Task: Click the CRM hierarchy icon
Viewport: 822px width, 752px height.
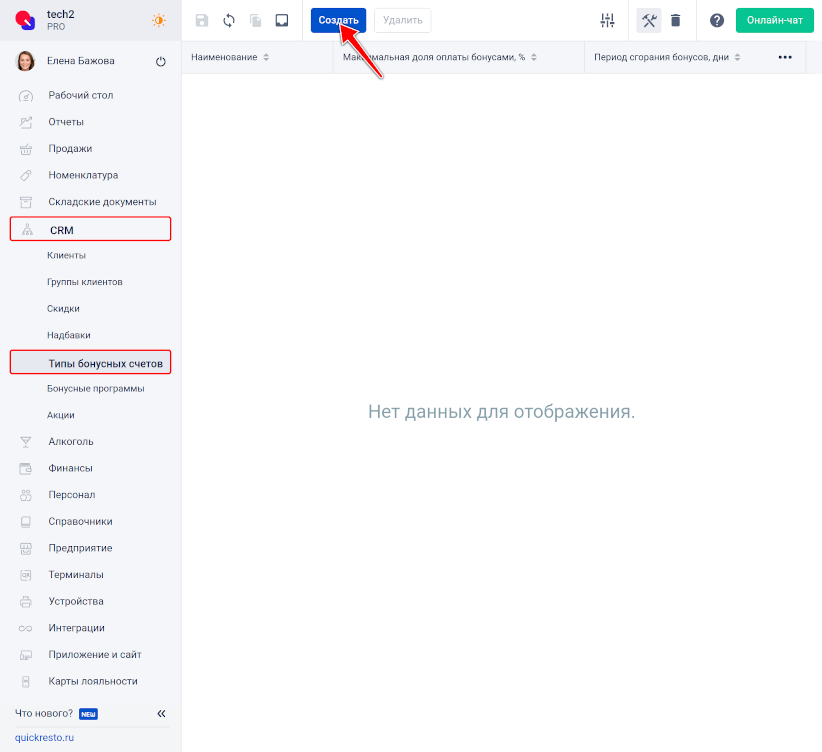Action: point(27,230)
